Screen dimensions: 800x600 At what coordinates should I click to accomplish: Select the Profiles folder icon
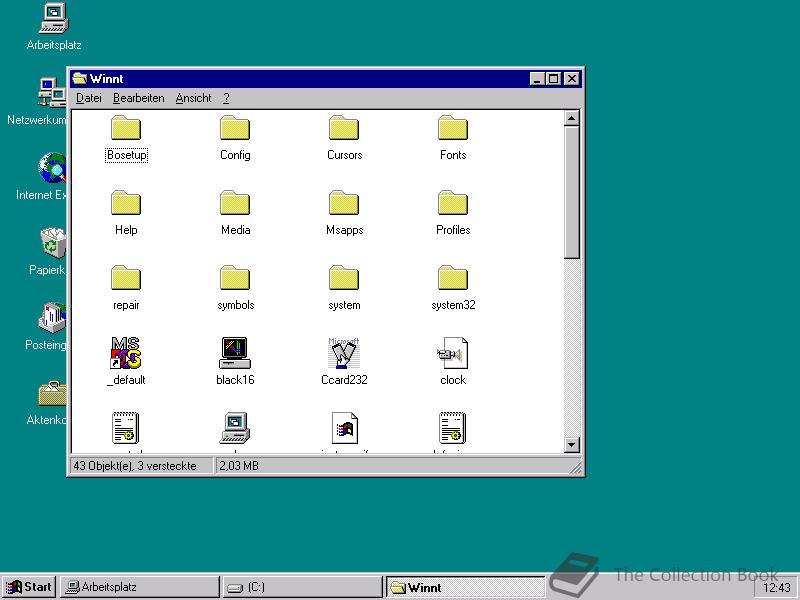point(453,203)
